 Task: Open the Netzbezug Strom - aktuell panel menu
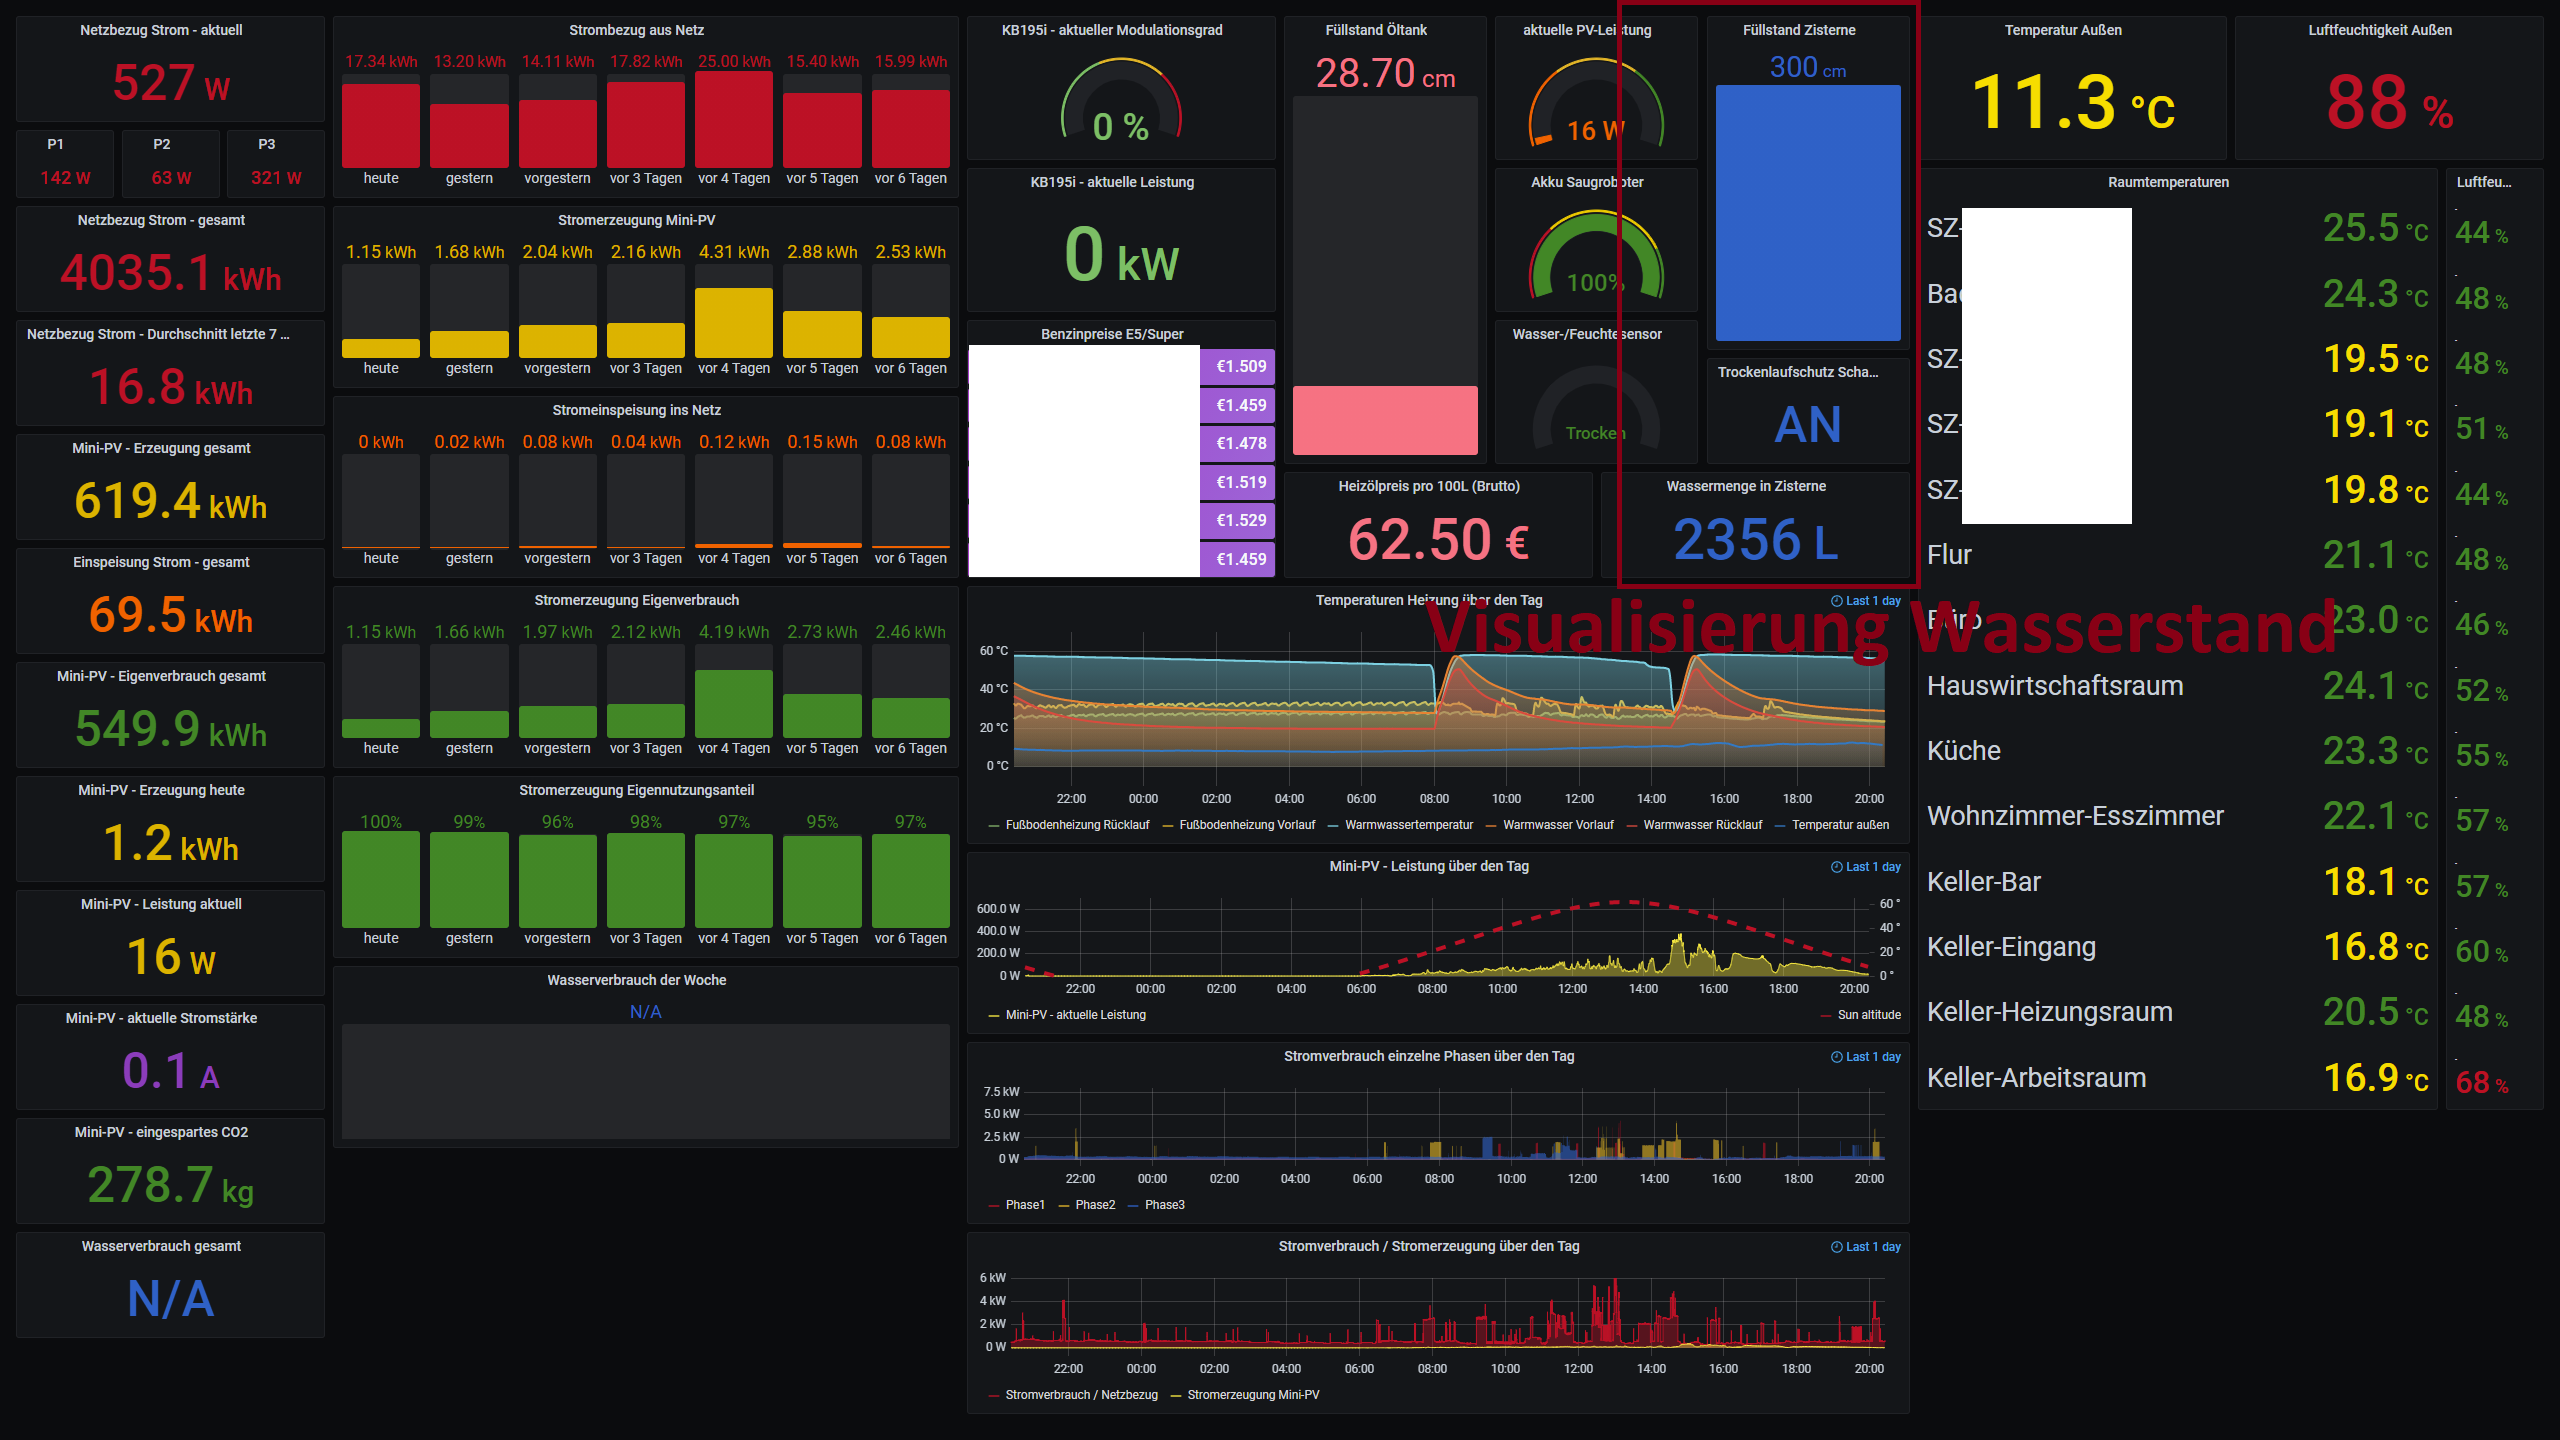(161, 31)
